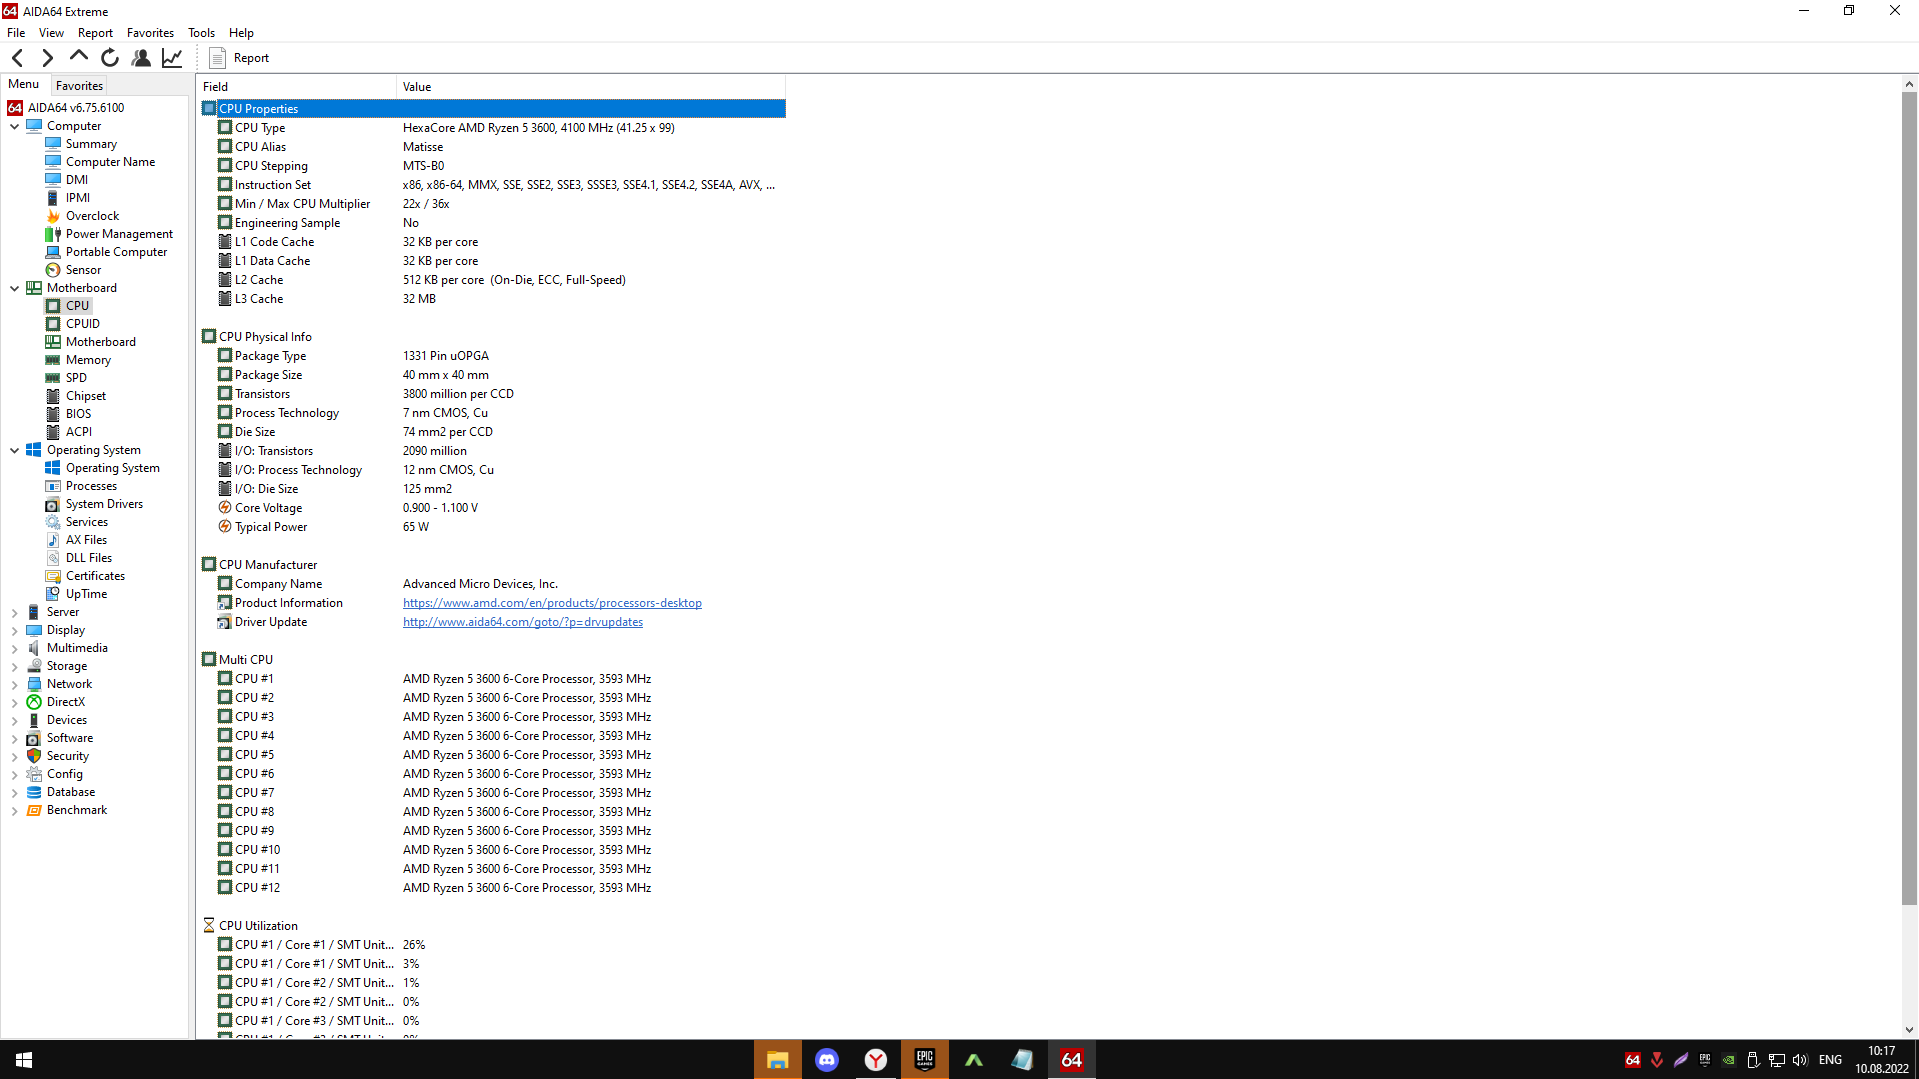Click the scrollbar down arrow
This screenshot has width=1919, height=1079.
point(1909,1030)
